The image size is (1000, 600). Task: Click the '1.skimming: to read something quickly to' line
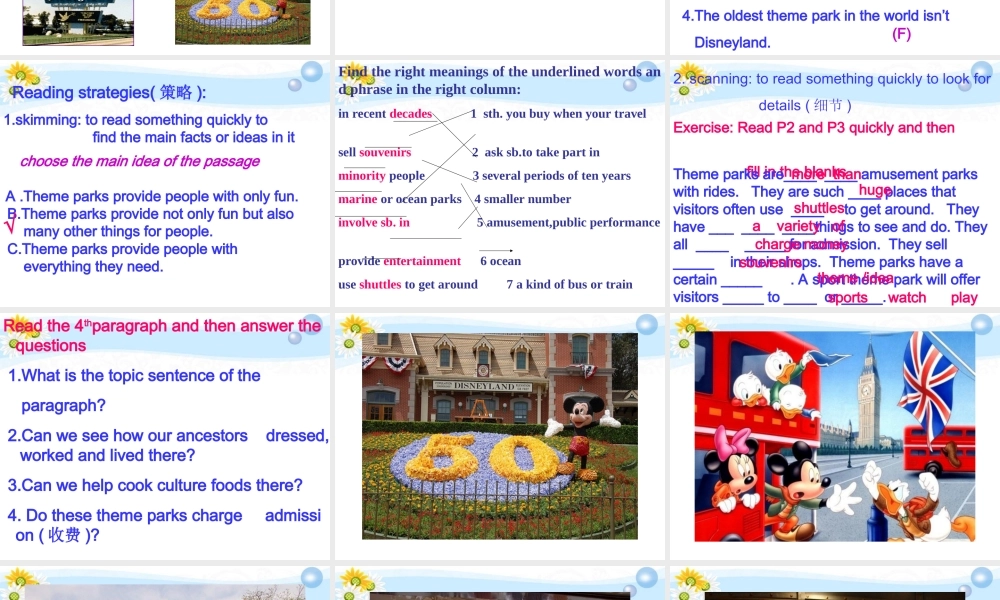pos(136,120)
